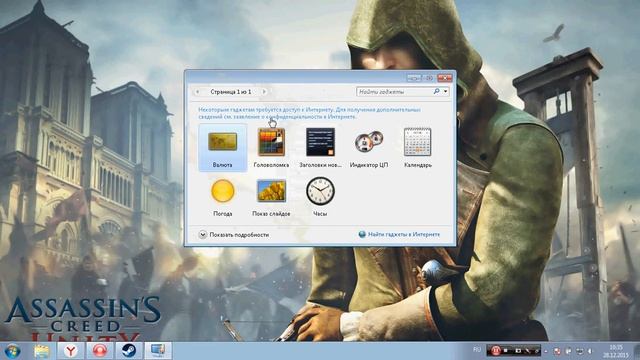Close the gadget gallery window
Image resolution: width=640 pixels, height=360 pixels.
coord(444,78)
